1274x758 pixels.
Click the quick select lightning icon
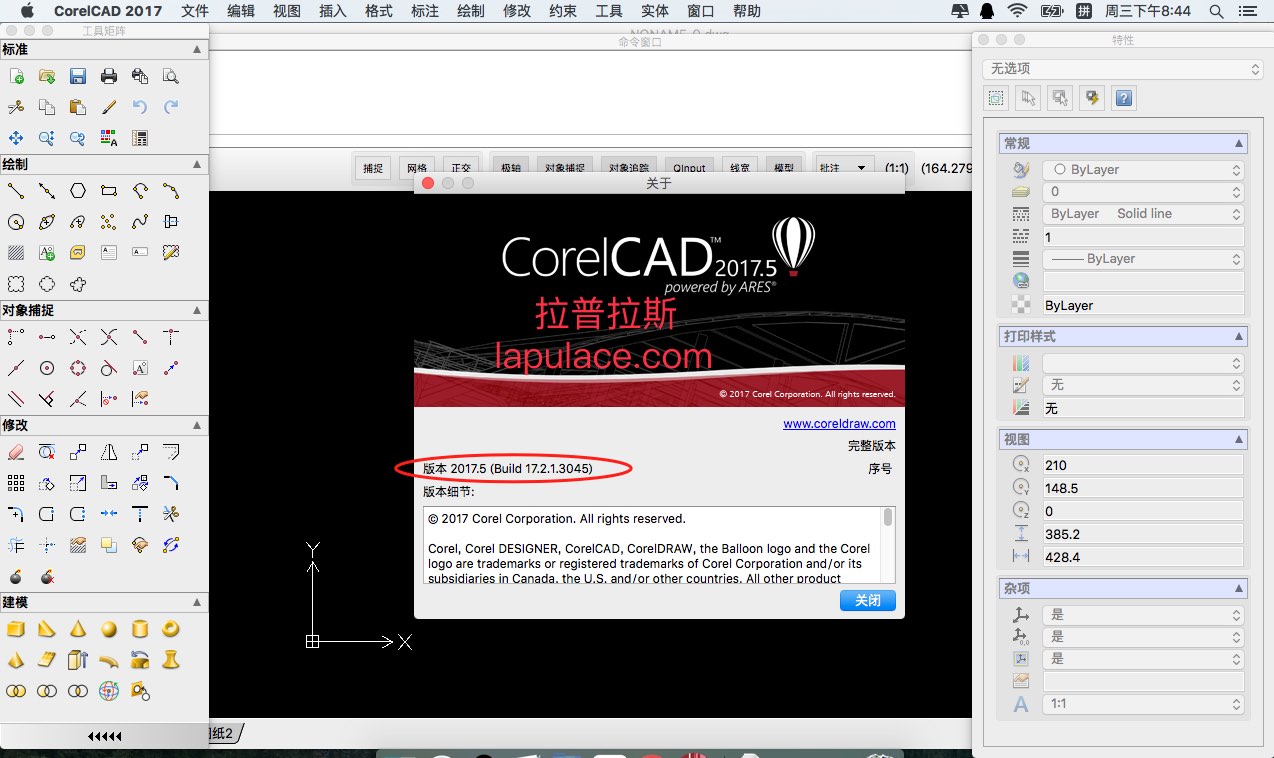click(x=1092, y=98)
